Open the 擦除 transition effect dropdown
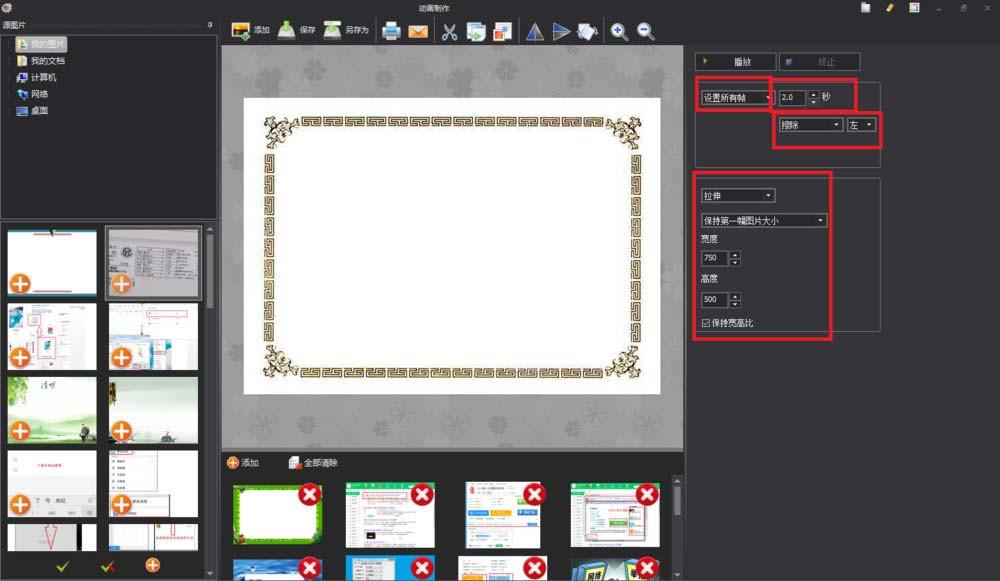Screen dimensions: 1000x581 (x=810, y=125)
